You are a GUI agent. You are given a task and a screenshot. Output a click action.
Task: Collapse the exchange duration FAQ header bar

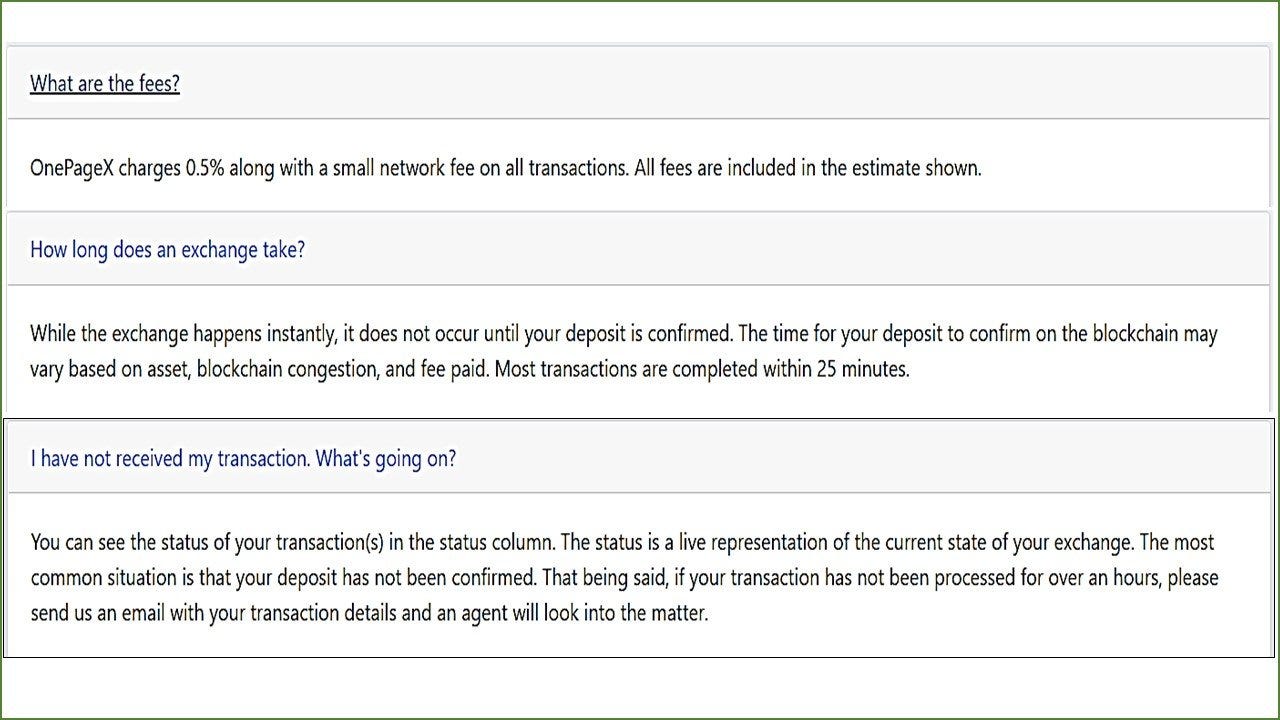click(x=638, y=249)
